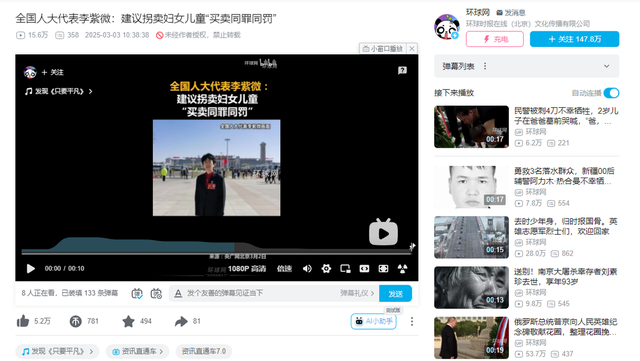
Task: Click the 8 人正在看 viewer count text
Action: point(39,293)
